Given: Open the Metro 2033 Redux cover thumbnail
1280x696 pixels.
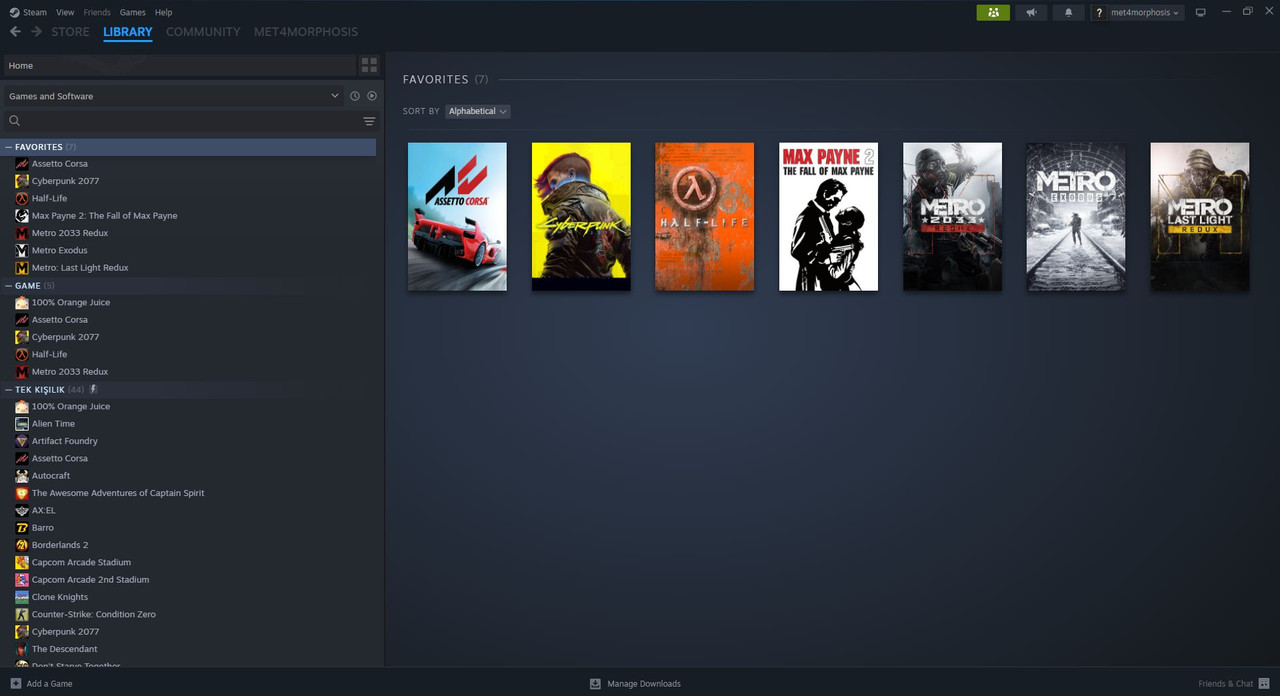Looking at the screenshot, I should click(952, 216).
